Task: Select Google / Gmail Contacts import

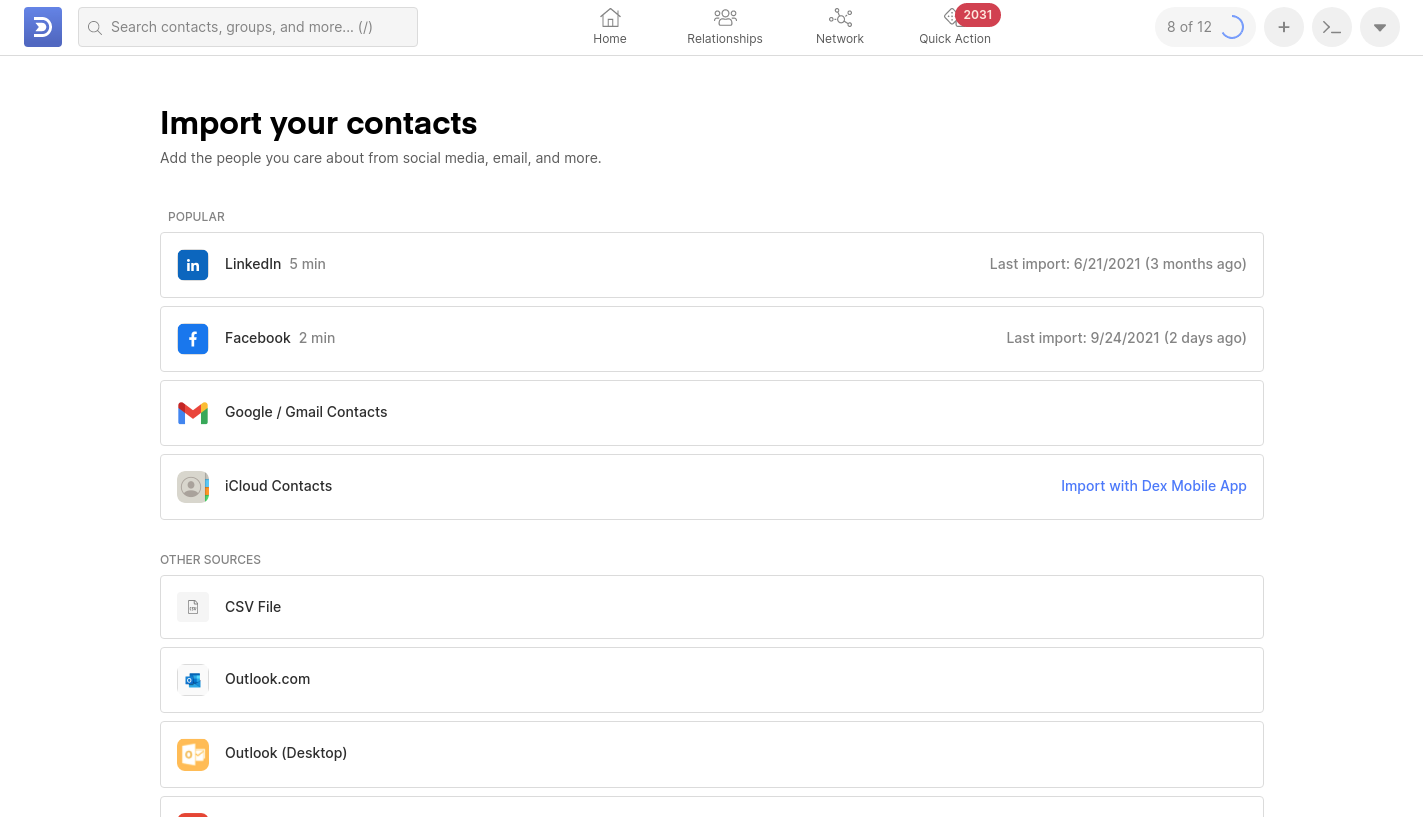Action: tap(712, 413)
